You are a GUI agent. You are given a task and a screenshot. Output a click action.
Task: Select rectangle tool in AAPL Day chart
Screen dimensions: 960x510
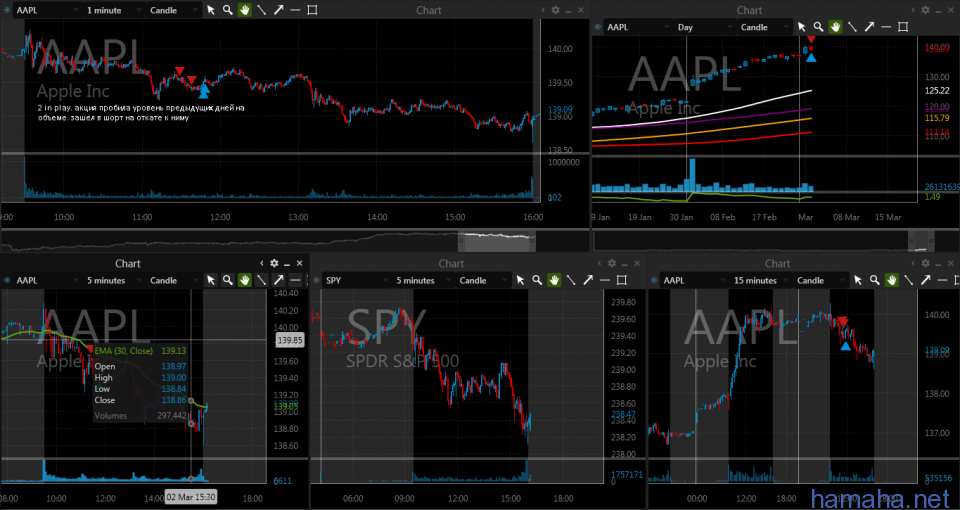pyautogui.click(x=902, y=27)
